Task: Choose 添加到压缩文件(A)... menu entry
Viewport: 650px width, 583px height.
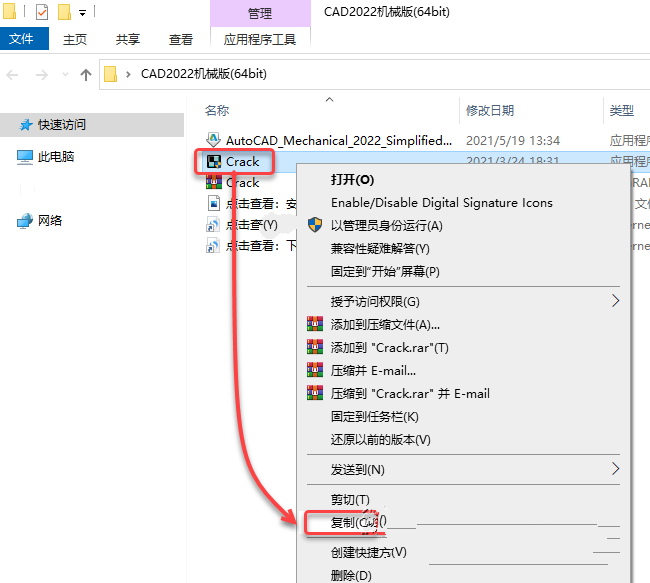Action: tap(385, 325)
